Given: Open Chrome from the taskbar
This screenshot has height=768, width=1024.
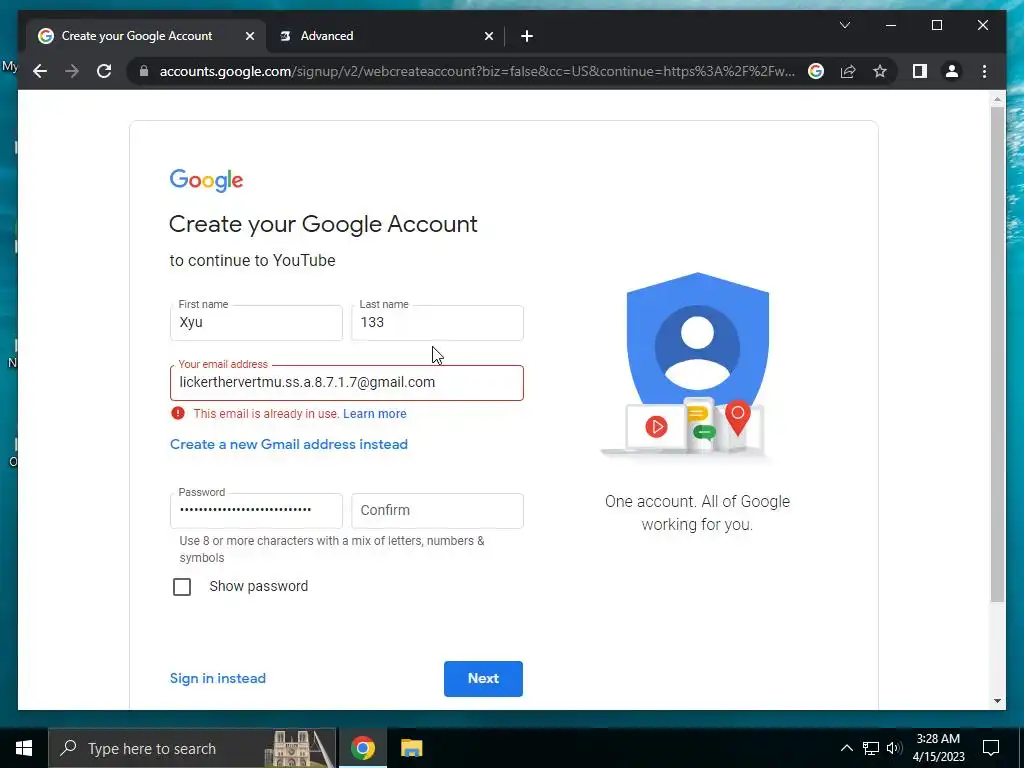Looking at the screenshot, I should (x=362, y=748).
